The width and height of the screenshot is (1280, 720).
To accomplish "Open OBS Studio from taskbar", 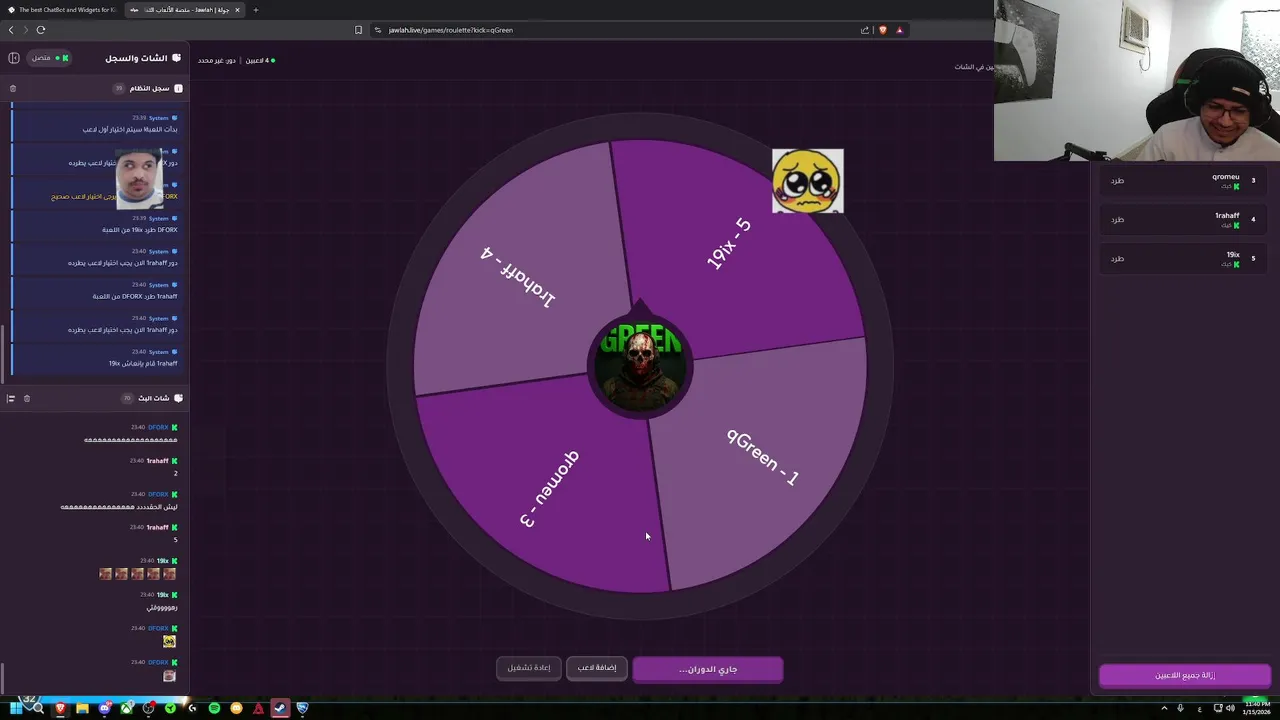I will [x=149, y=708].
